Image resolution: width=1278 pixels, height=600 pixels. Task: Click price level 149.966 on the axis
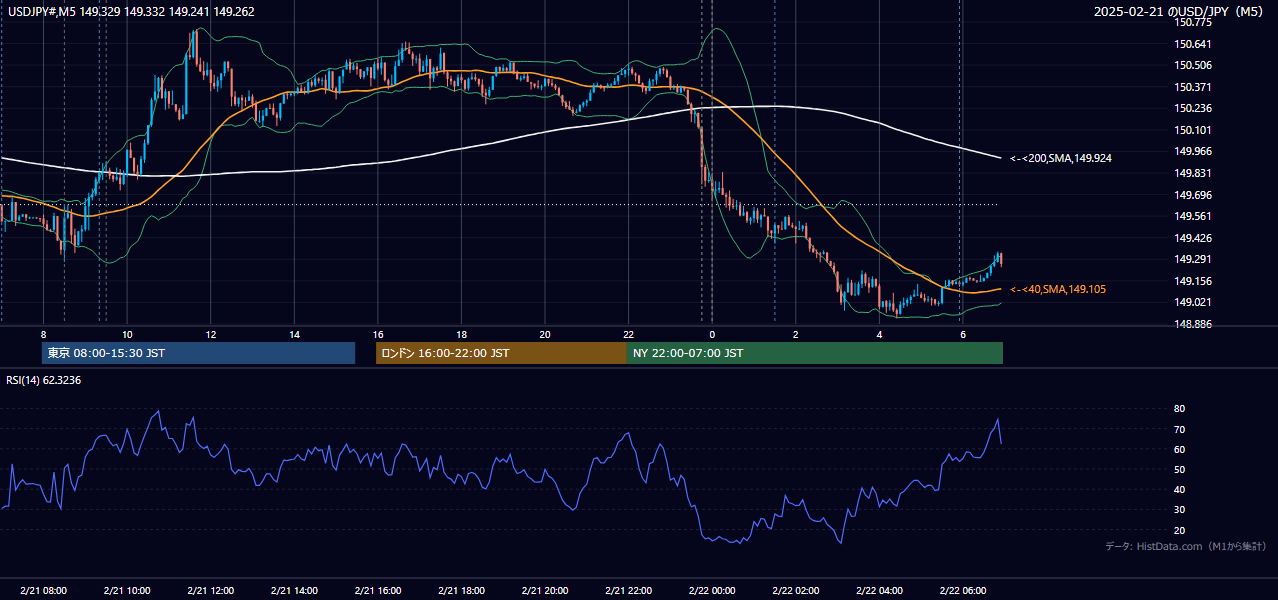click(x=1193, y=151)
